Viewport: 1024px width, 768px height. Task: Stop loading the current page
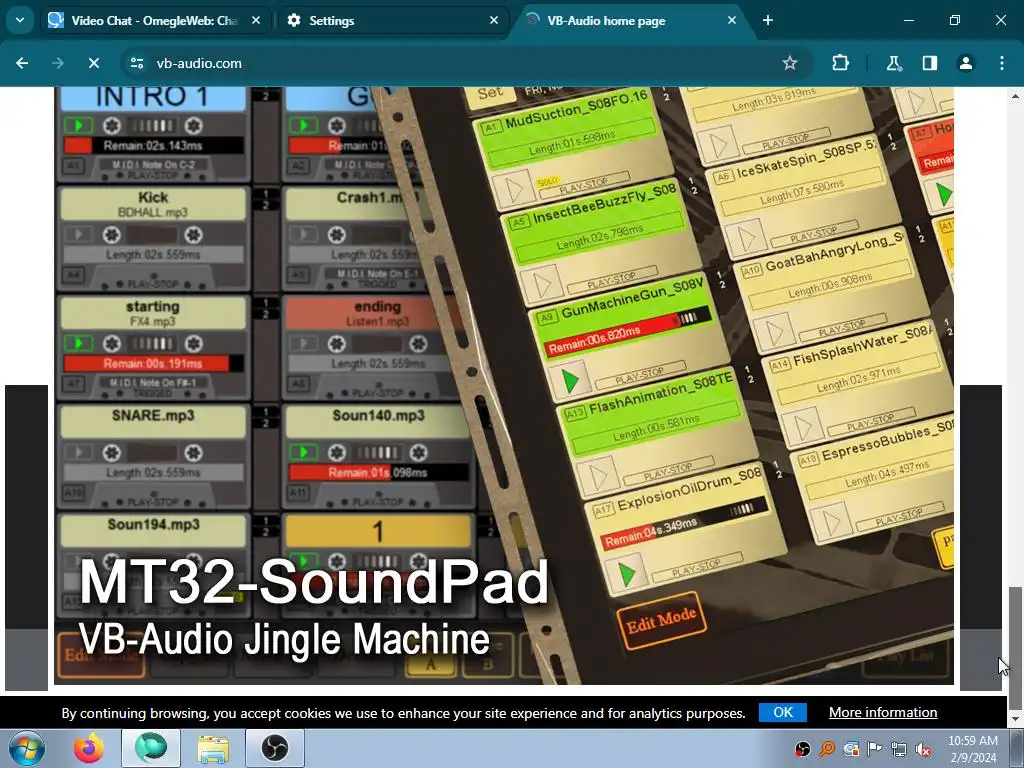(x=94, y=63)
